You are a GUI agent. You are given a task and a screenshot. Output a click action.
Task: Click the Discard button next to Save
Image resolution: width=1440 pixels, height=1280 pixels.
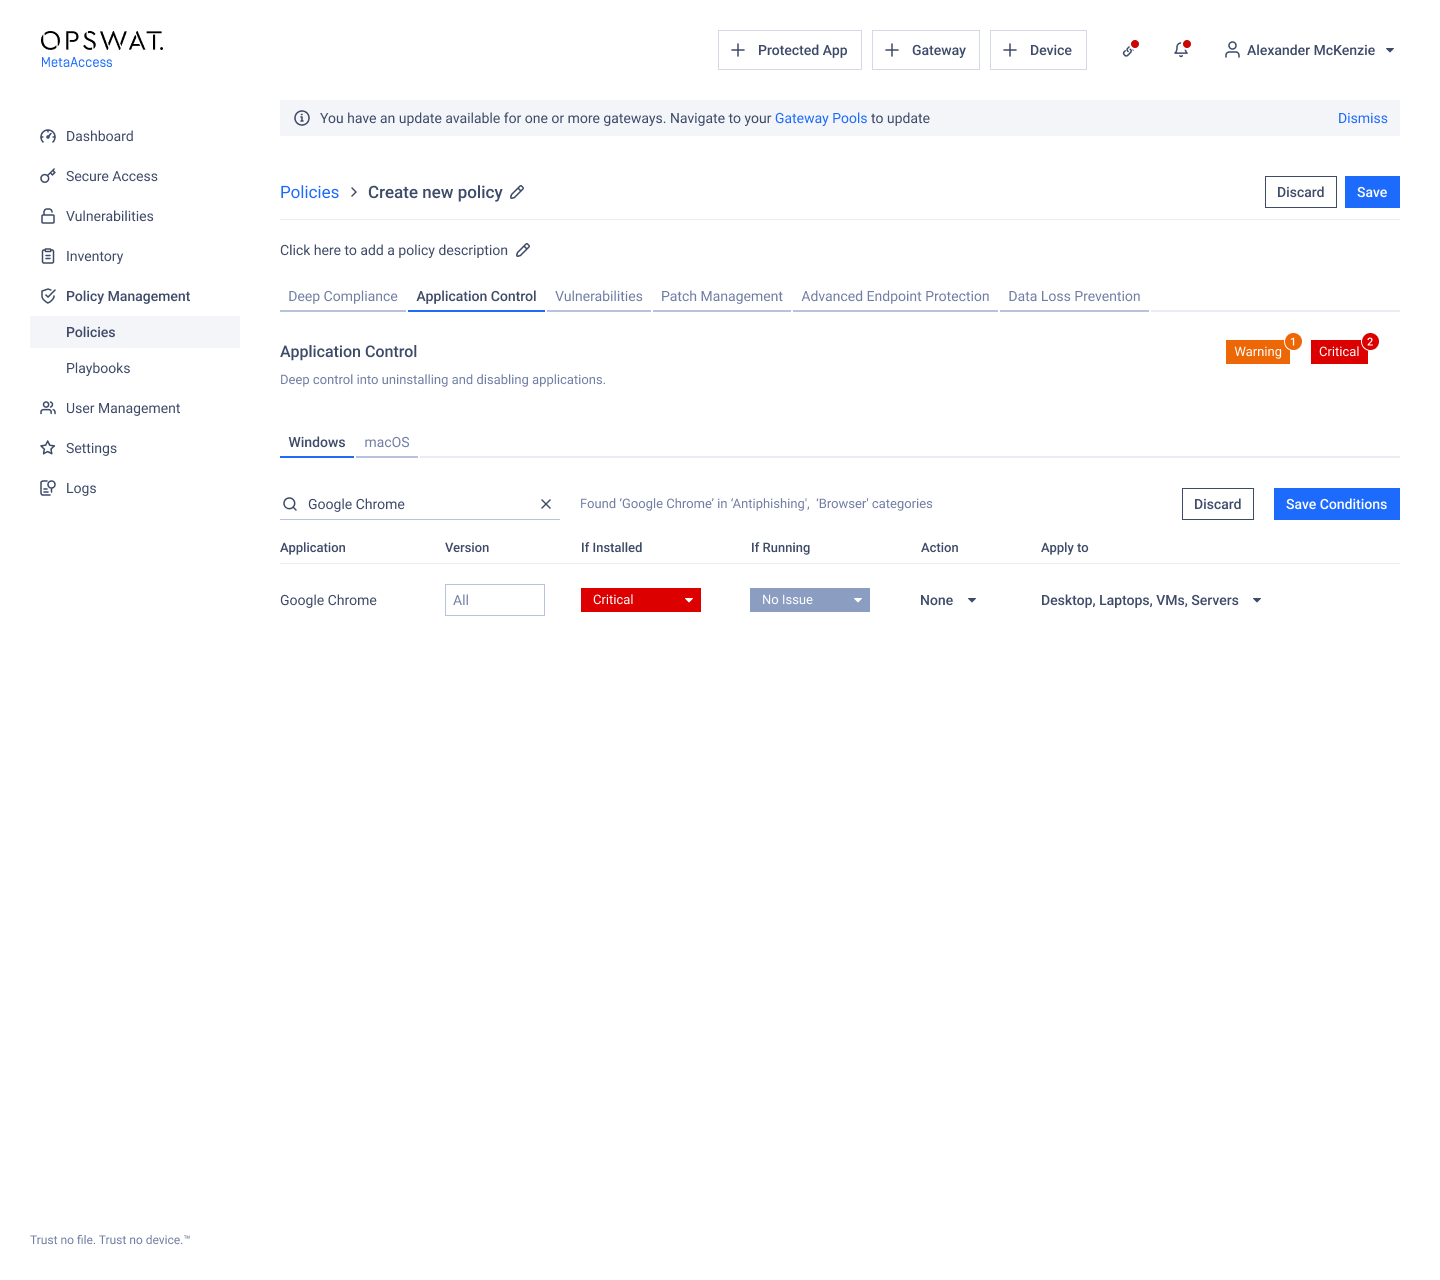tap(1300, 192)
